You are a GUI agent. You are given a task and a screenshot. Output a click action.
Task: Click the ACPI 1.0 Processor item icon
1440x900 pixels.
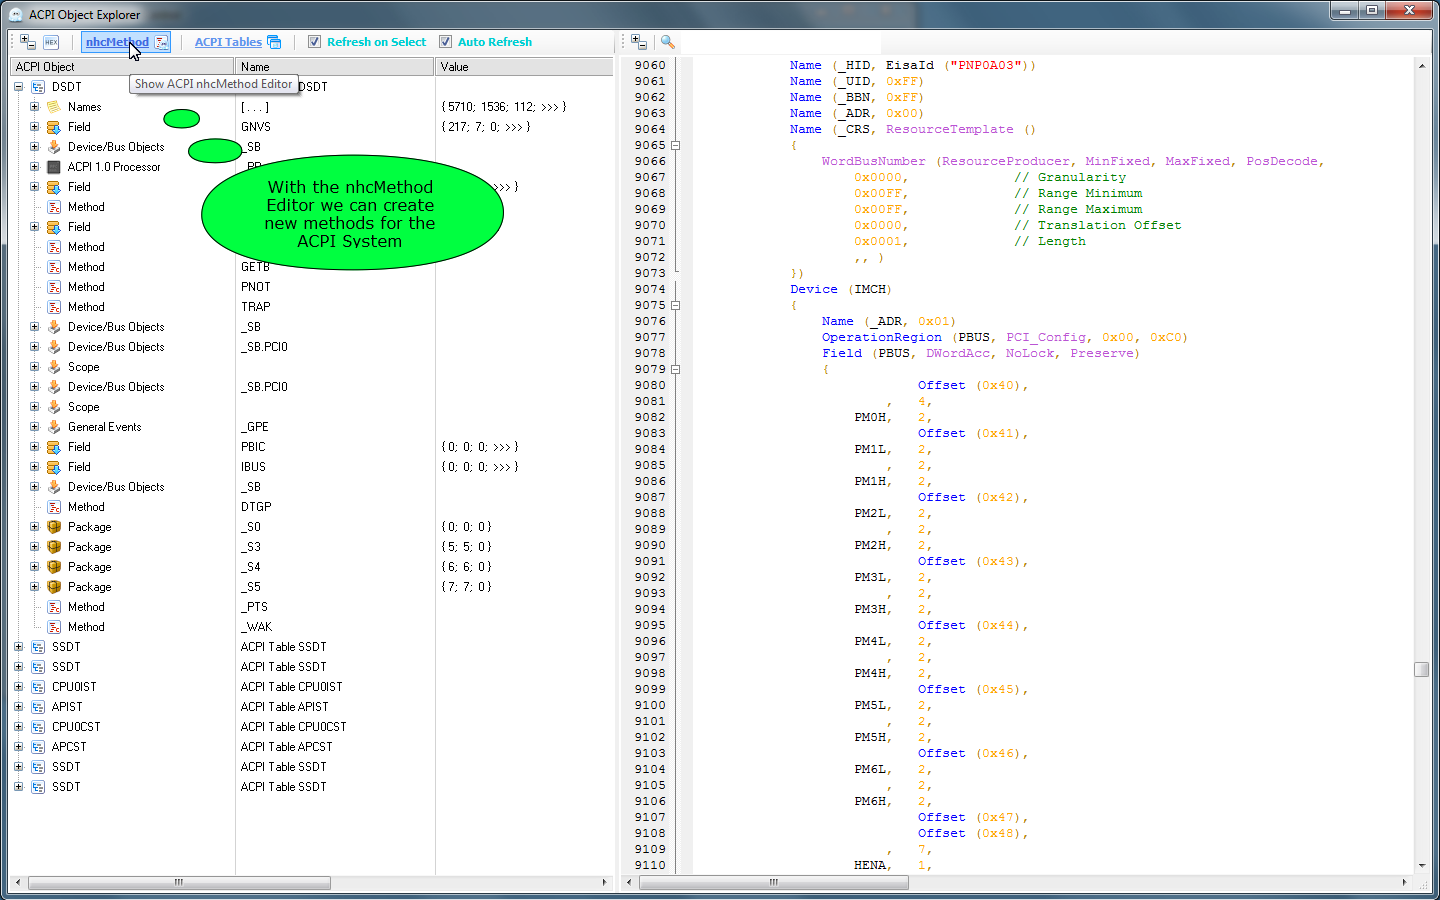click(x=54, y=167)
